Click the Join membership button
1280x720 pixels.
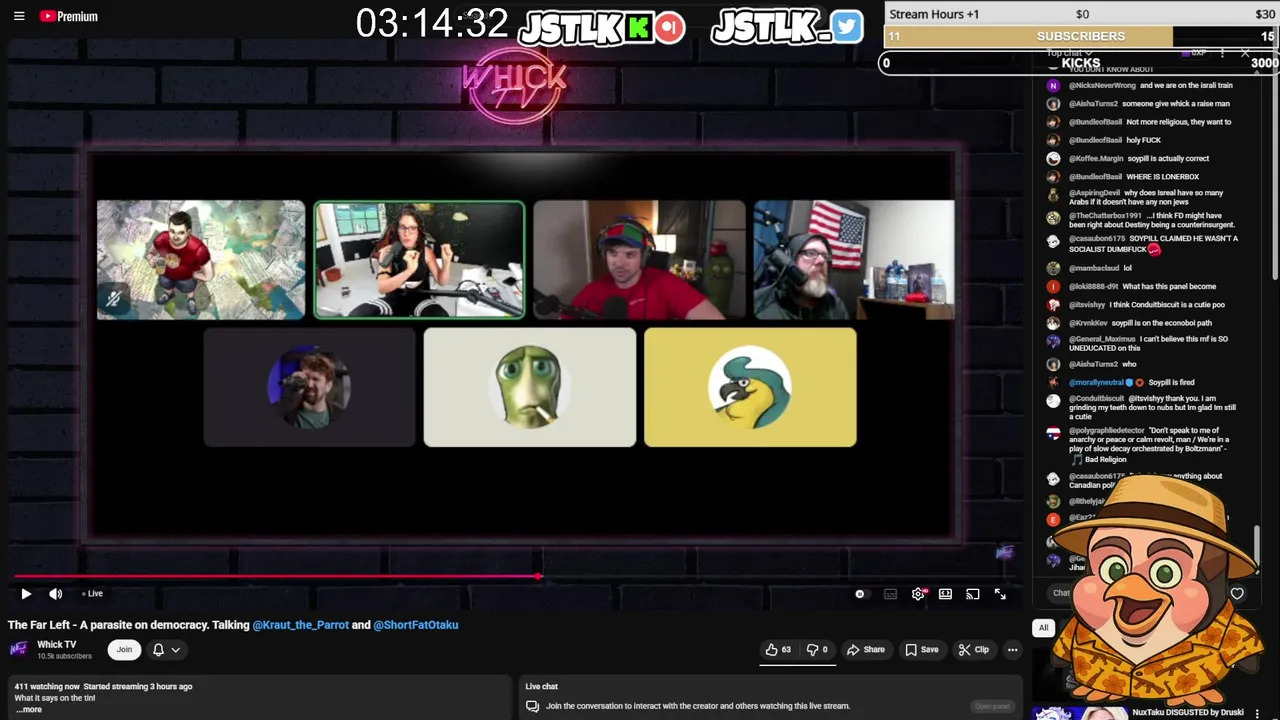(x=124, y=650)
